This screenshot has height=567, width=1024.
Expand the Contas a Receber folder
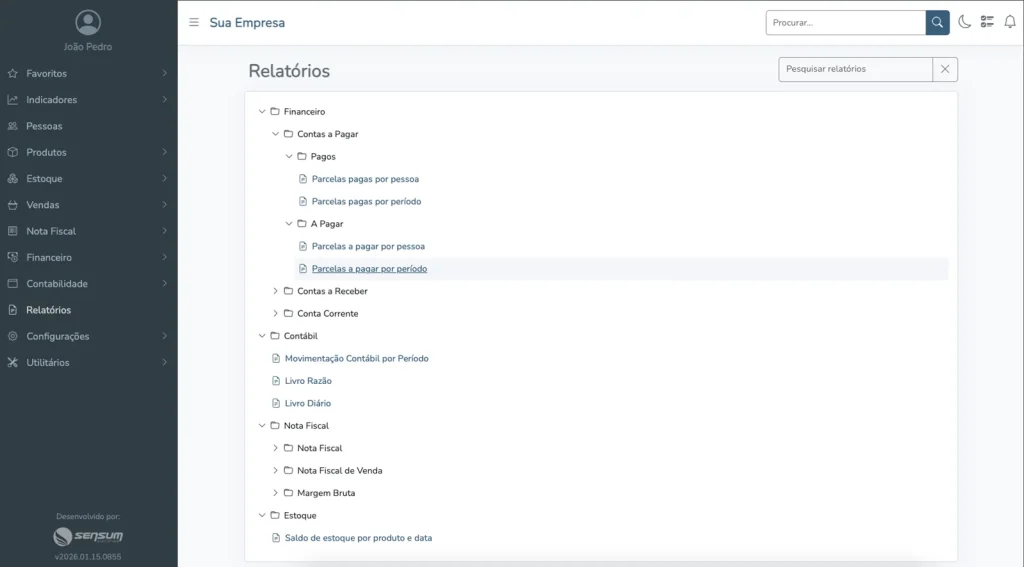coord(276,291)
